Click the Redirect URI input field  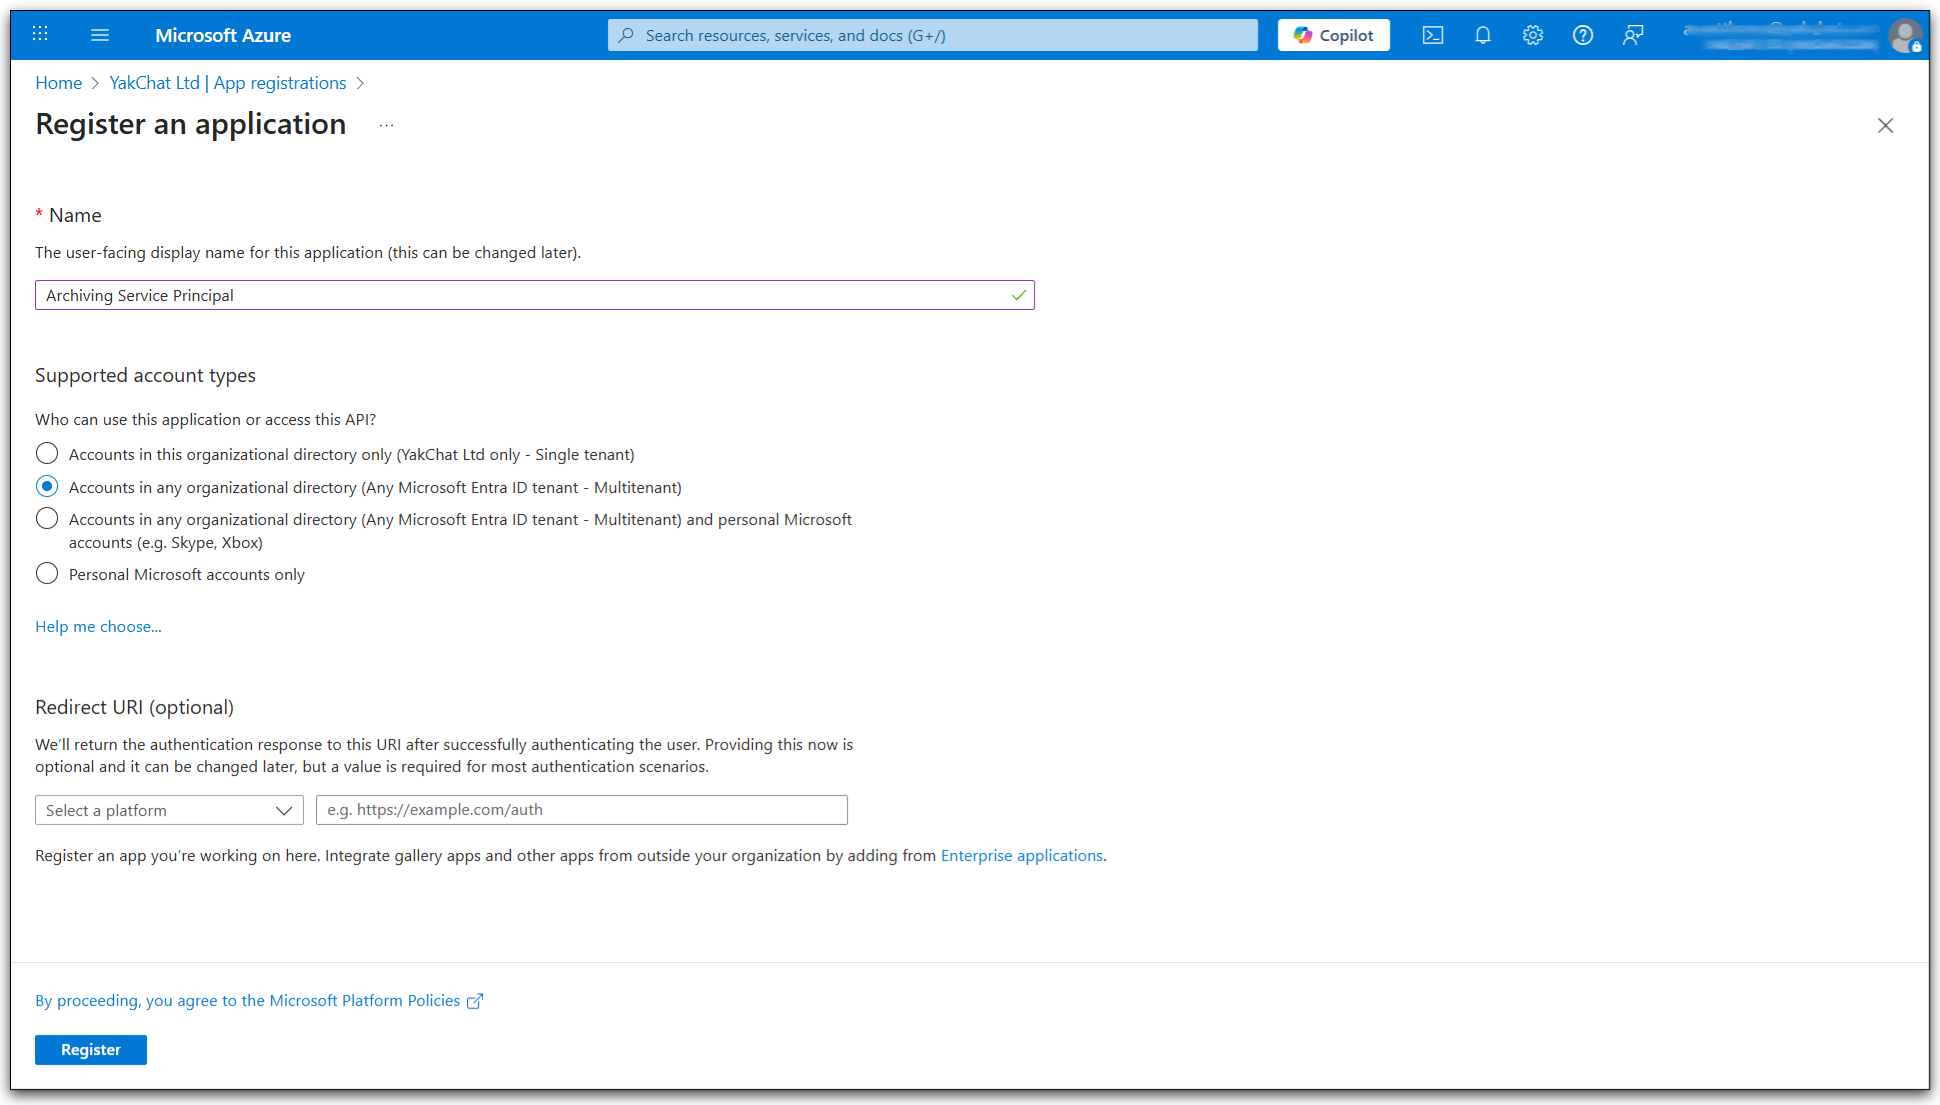click(581, 810)
